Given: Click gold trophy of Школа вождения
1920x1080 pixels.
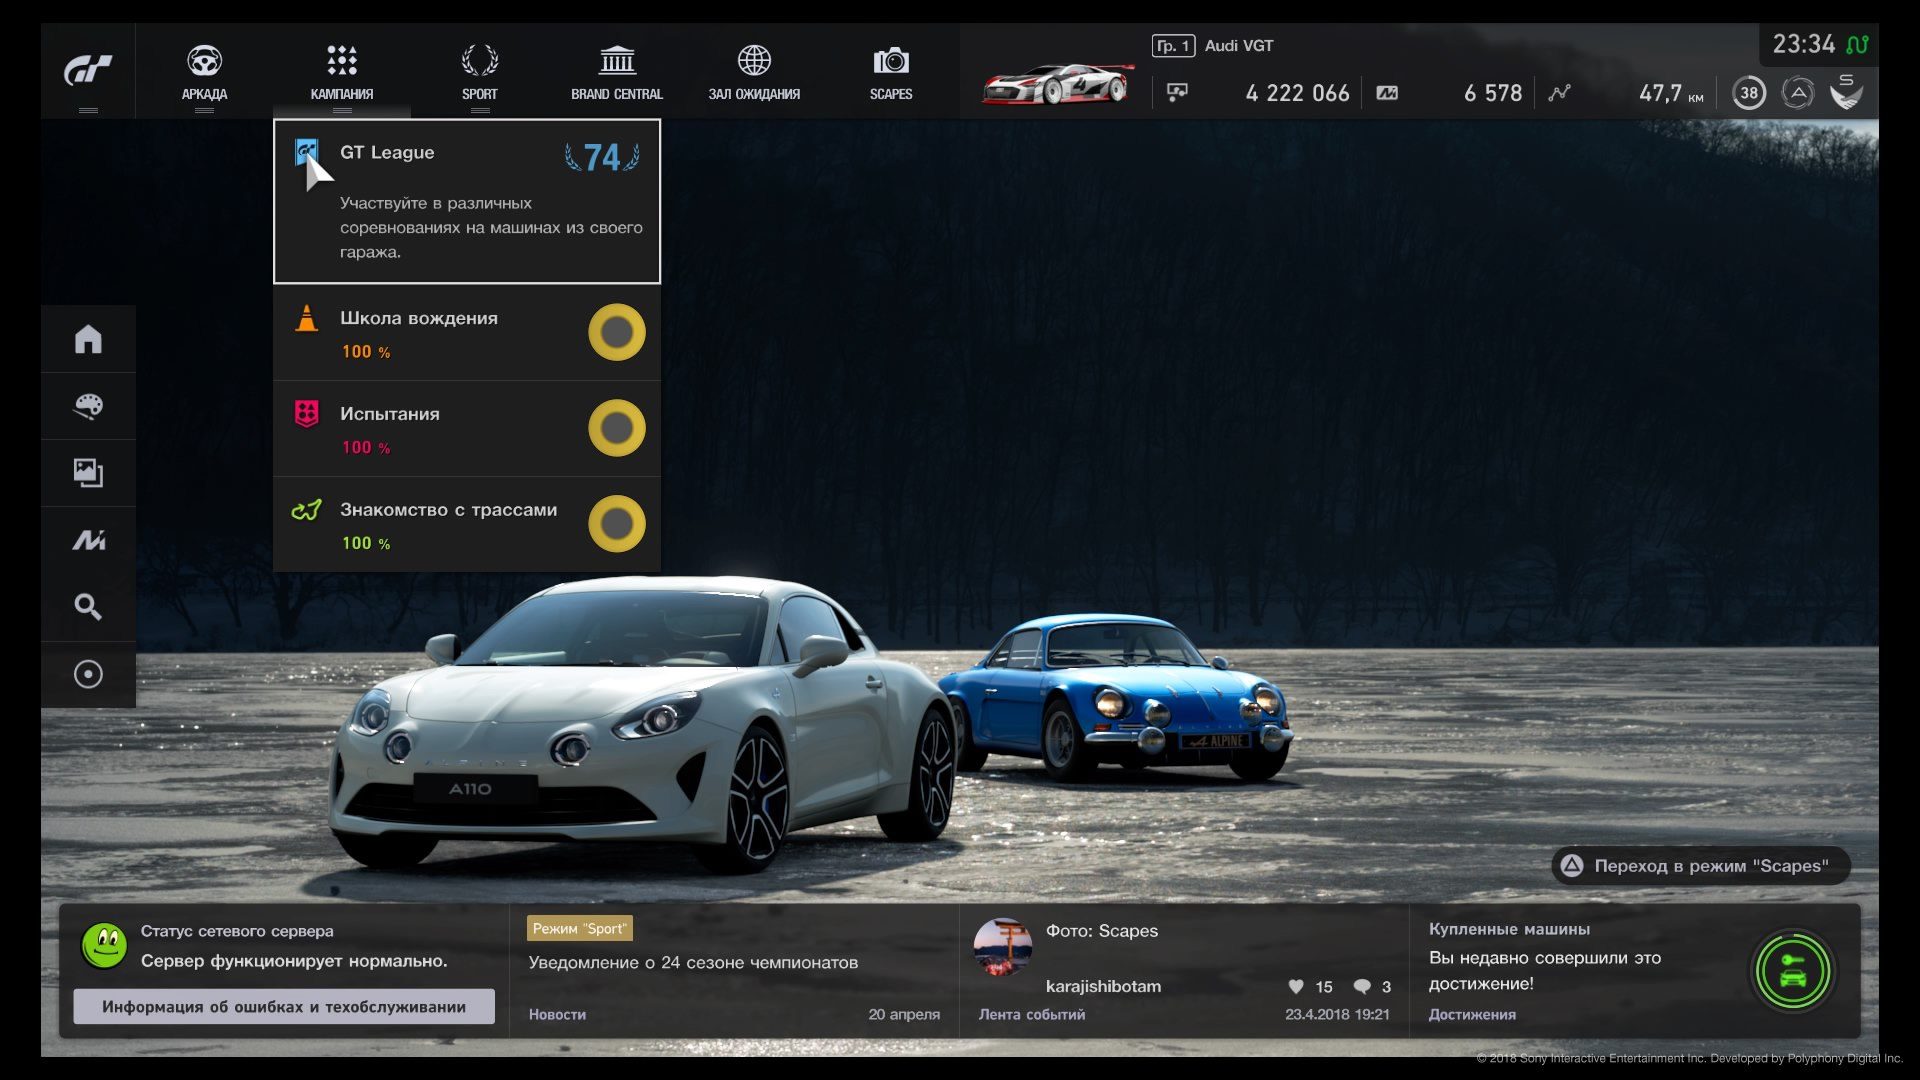Looking at the screenshot, I should pos(617,332).
